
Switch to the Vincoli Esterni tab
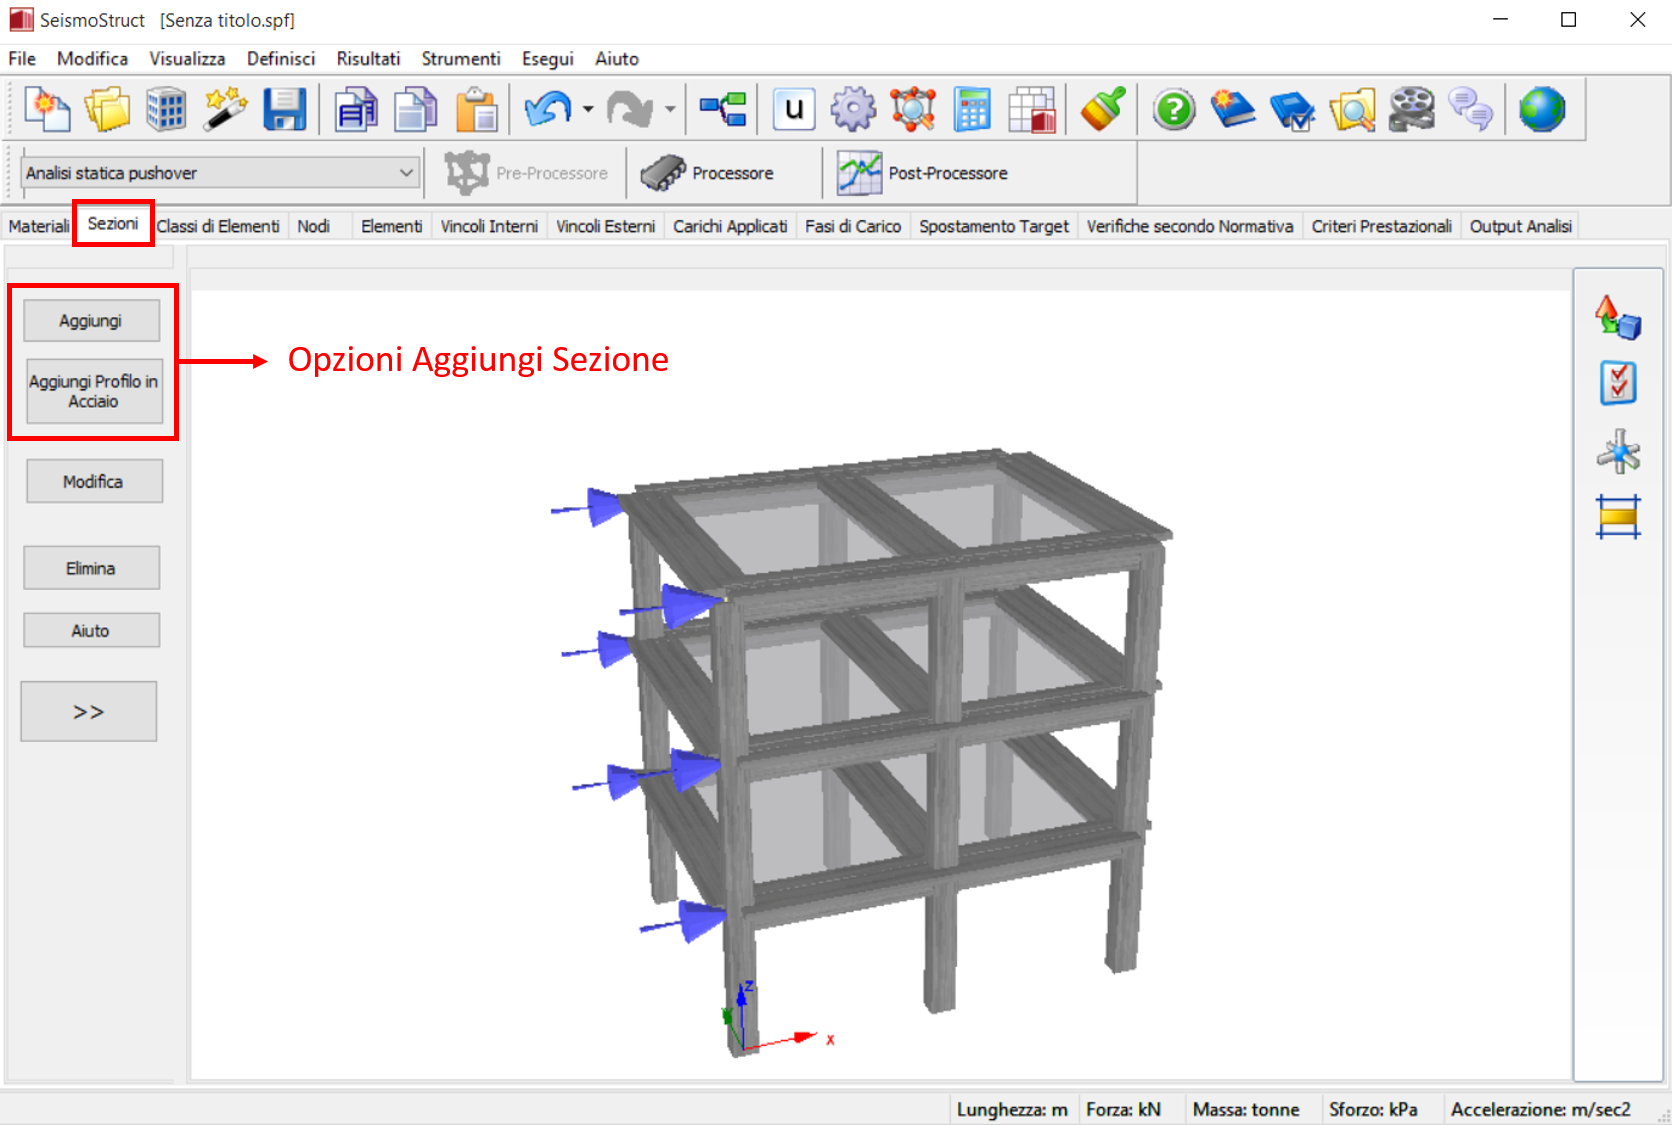(605, 227)
